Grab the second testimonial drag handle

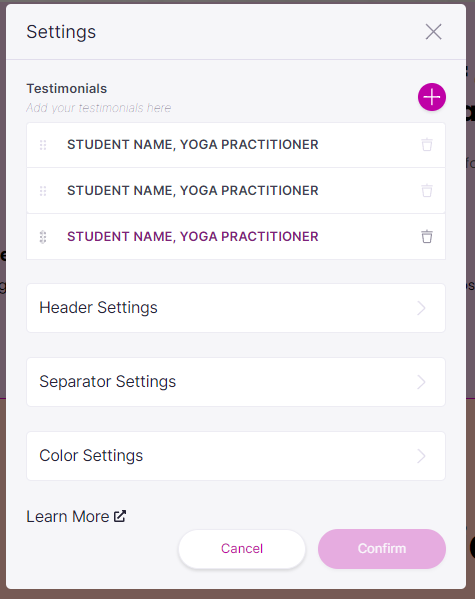click(43, 191)
